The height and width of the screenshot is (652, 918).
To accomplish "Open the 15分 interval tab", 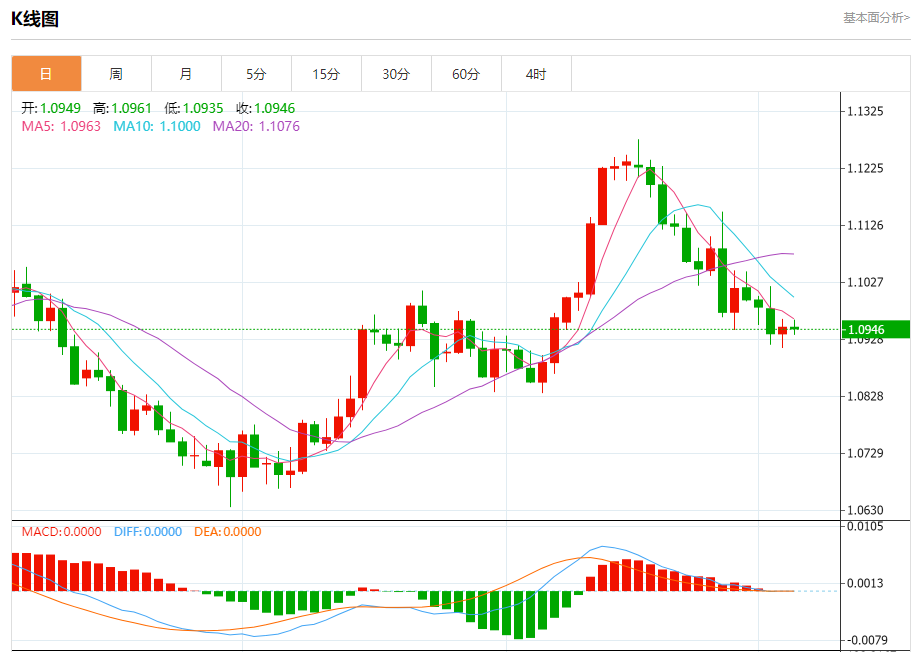I will (x=326, y=74).
